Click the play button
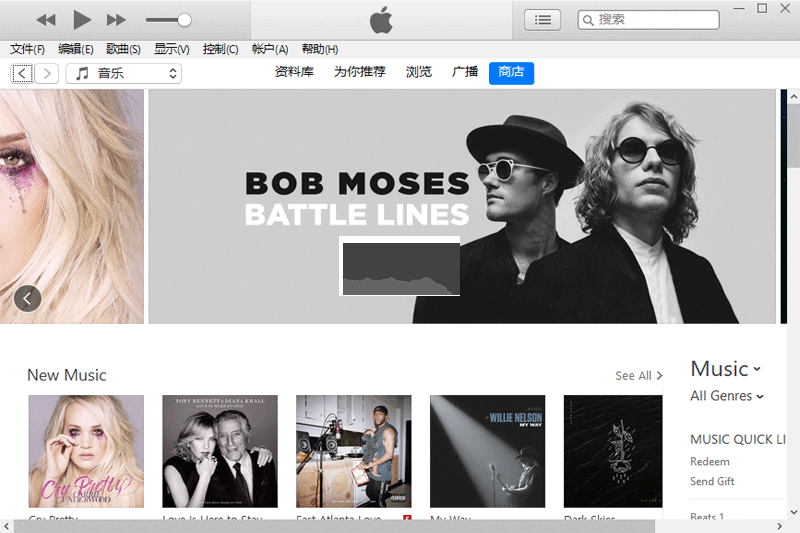The width and height of the screenshot is (800, 533). pyautogui.click(x=82, y=20)
